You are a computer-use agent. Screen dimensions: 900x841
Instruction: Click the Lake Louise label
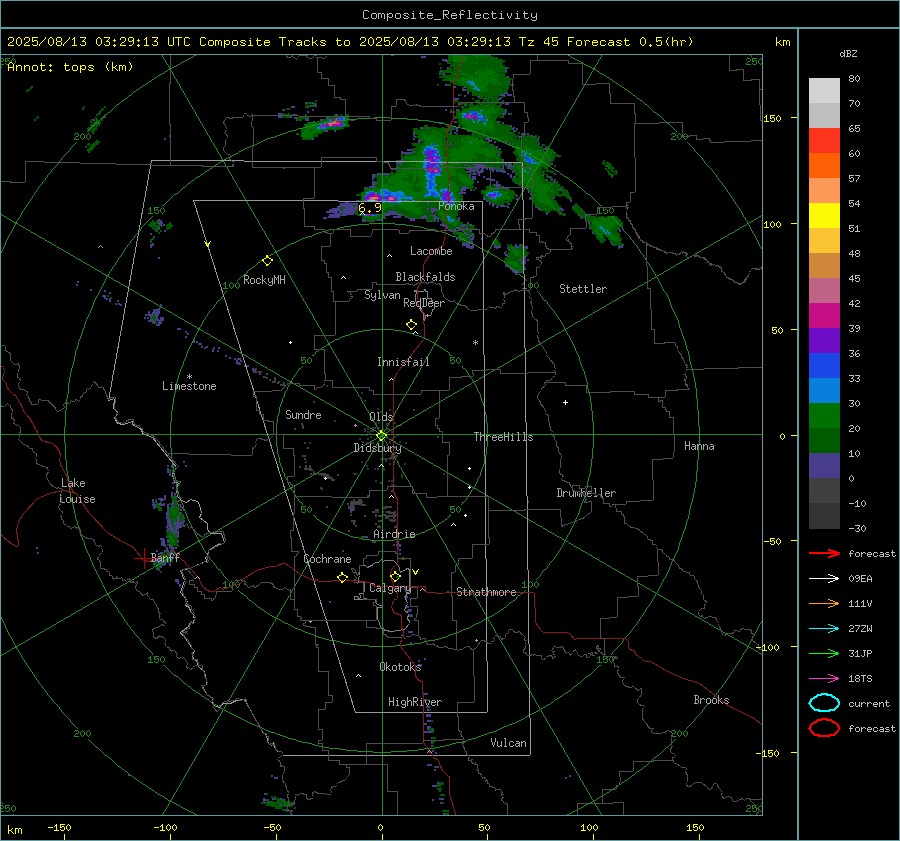point(77,491)
